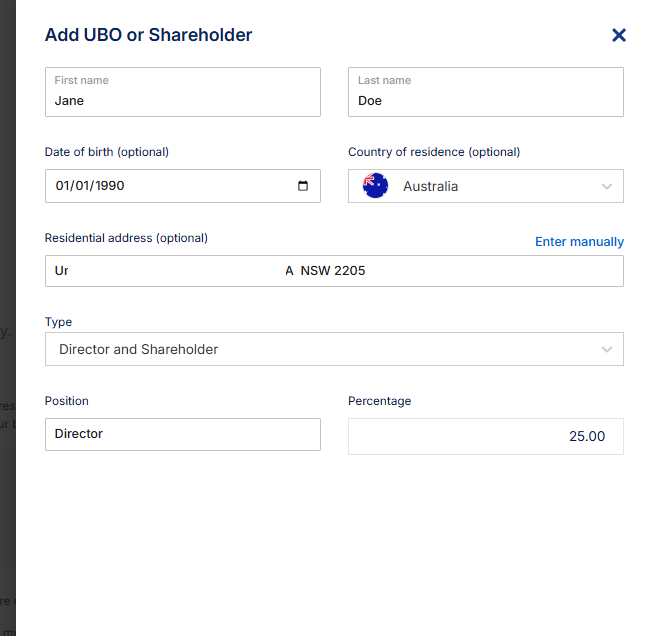Image resolution: width=652 pixels, height=636 pixels.
Task: Close the Add UBO or Shareholder dialog
Action: pos(619,35)
